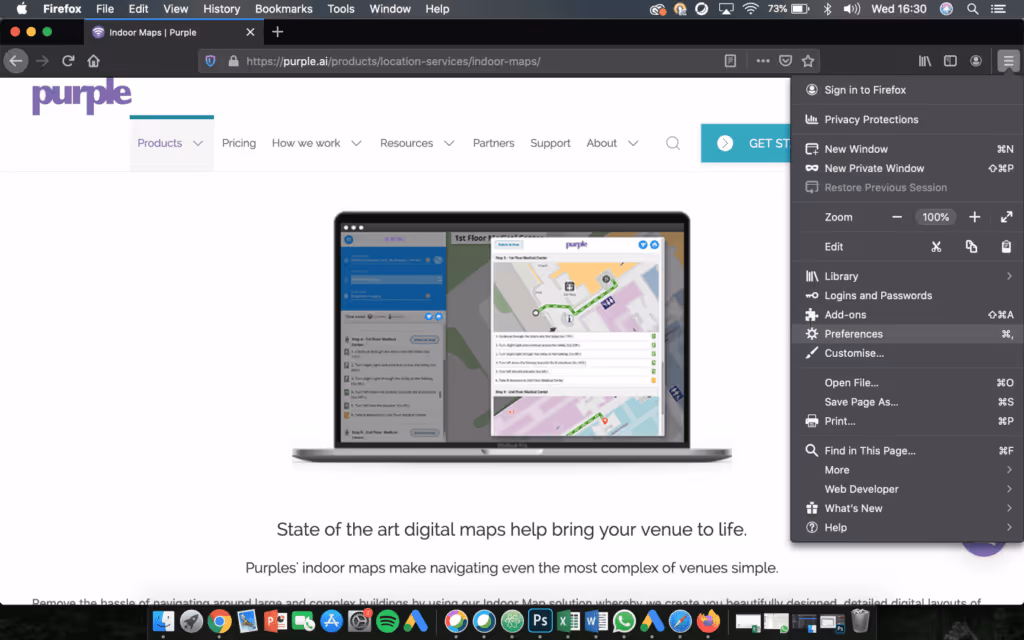1024x640 pixels.
Task: Open Privacy Protections menu entry
Action: (907, 120)
